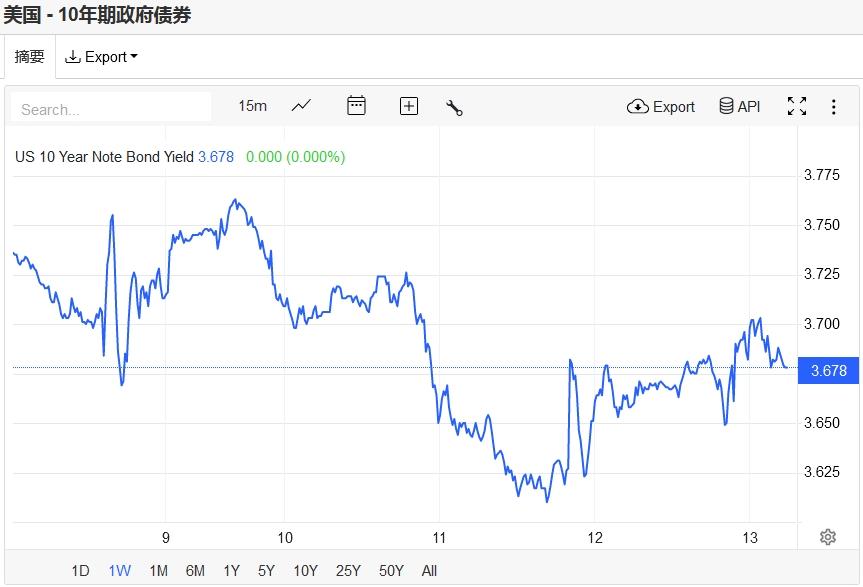Open the line chart type selector
Image resolution: width=863 pixels, height=587 pixels.
pyautogui.click(x=301, y=106)
